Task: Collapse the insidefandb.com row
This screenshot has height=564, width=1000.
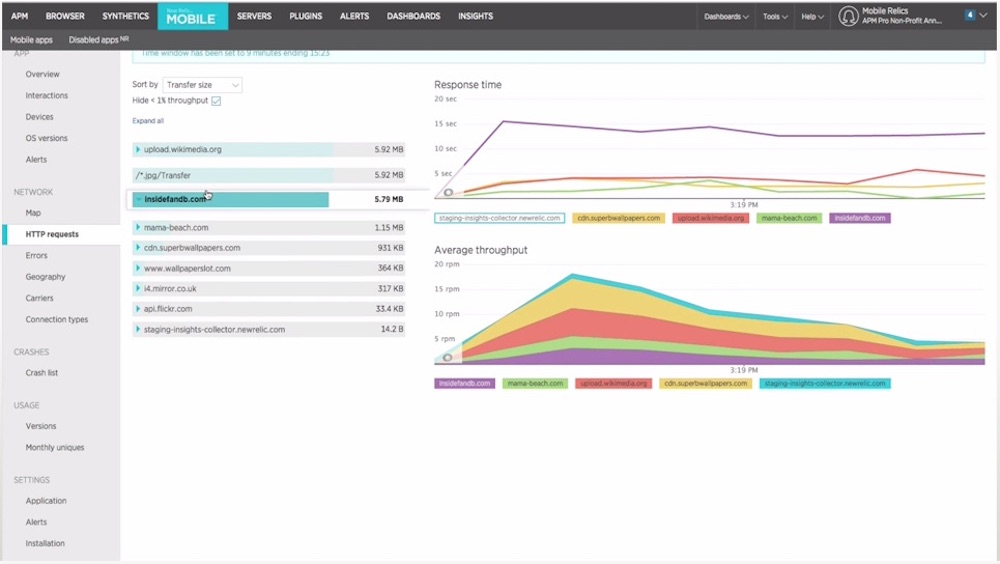Action: pyautogui.click(x=138, y=200)
